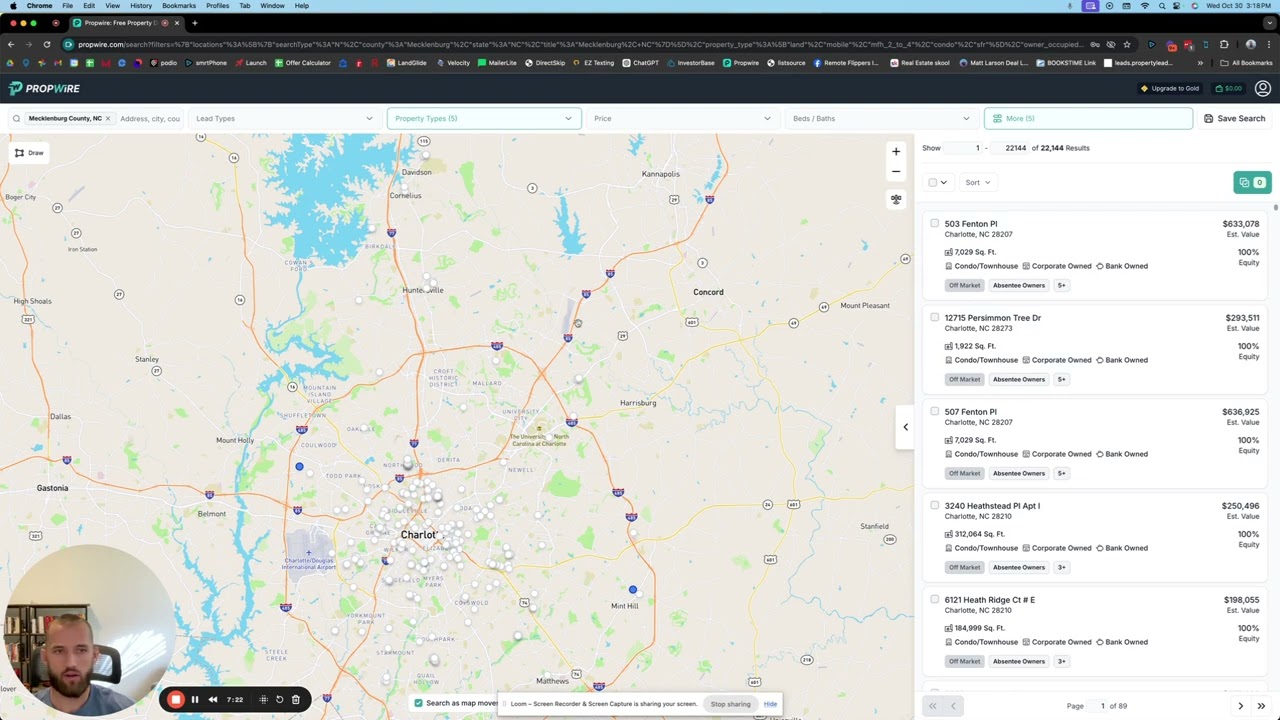Click Stop sharing in Loom banner

(x=730, y=704)
